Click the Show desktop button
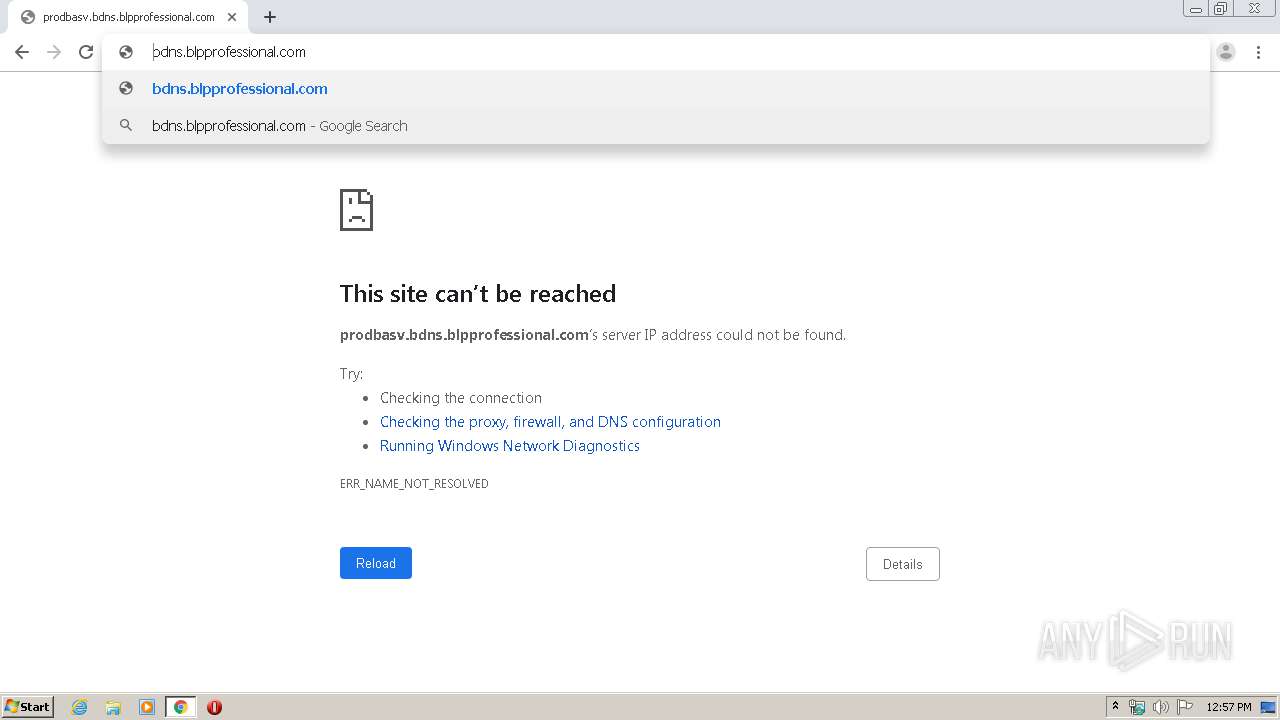The height and width of the screenshot is (720, 1280). click(1268, 707)
